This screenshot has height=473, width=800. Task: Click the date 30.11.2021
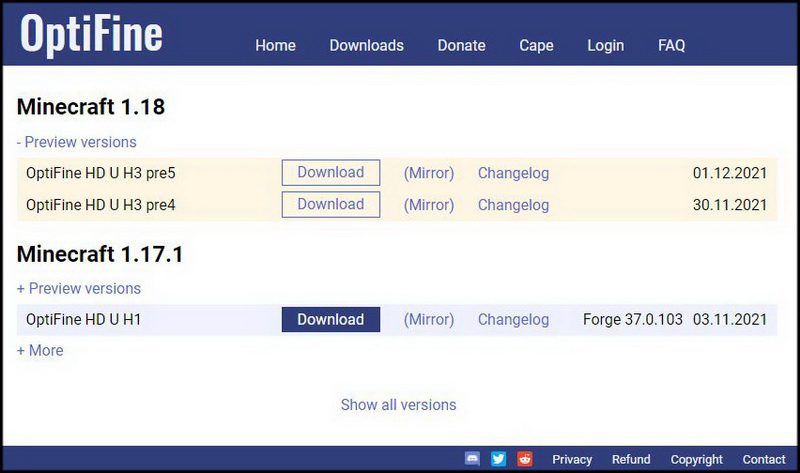pyautogui.click(x=730, y=205)
